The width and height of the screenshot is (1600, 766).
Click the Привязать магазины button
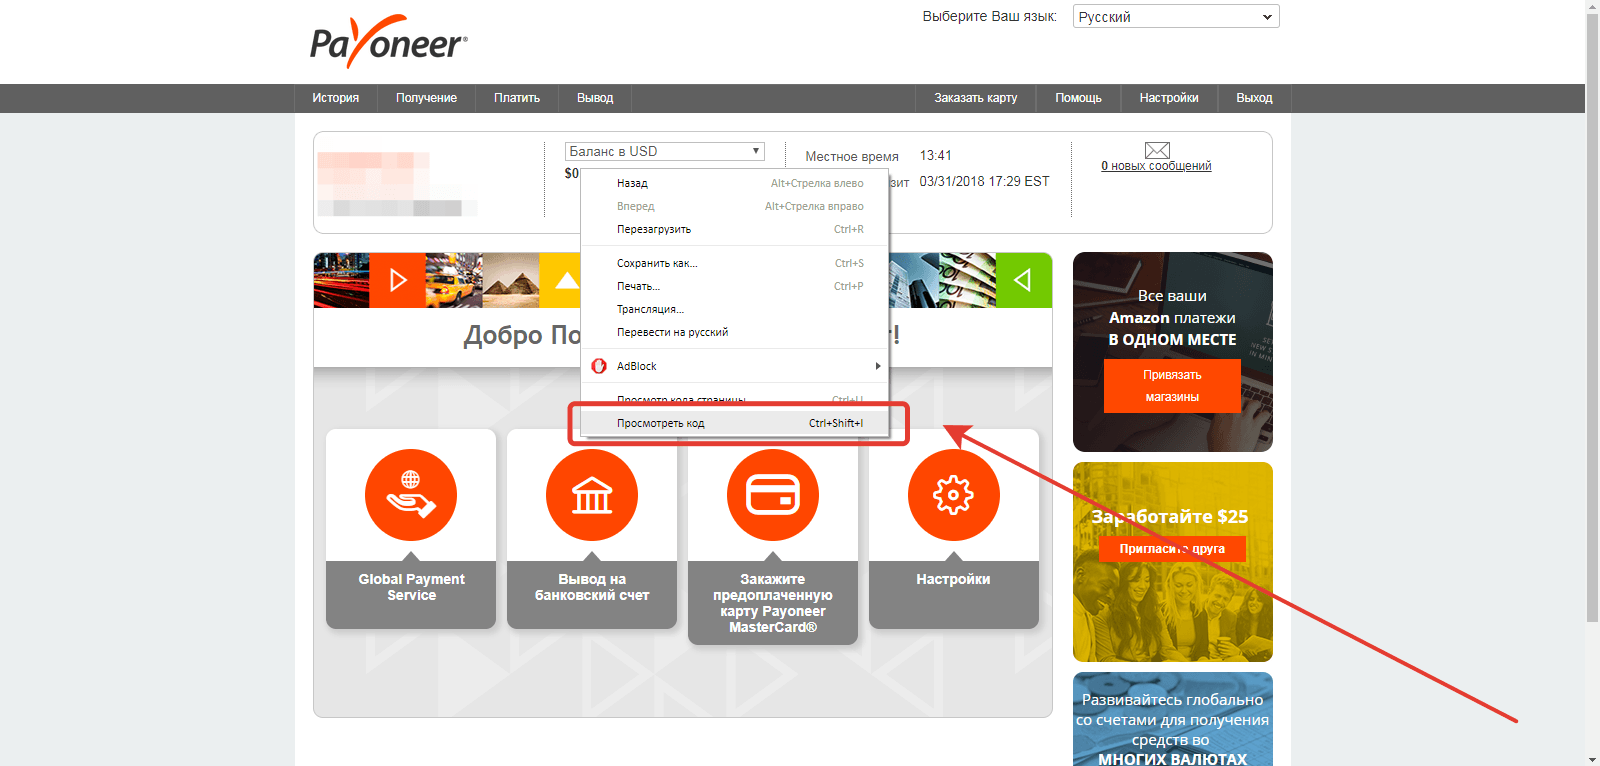(x=1172, y=386)
